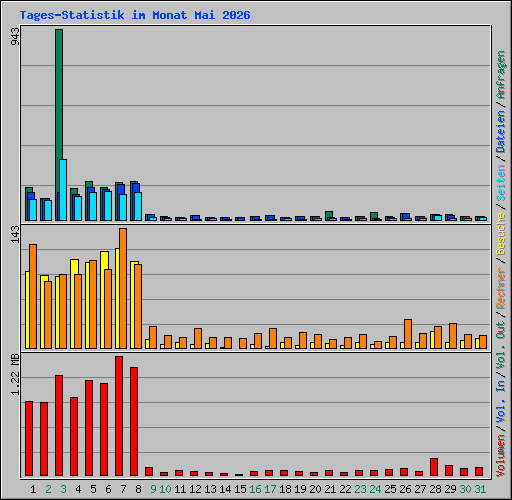
Task: Click the 943 scale value
Action: (x=15, y=36)
